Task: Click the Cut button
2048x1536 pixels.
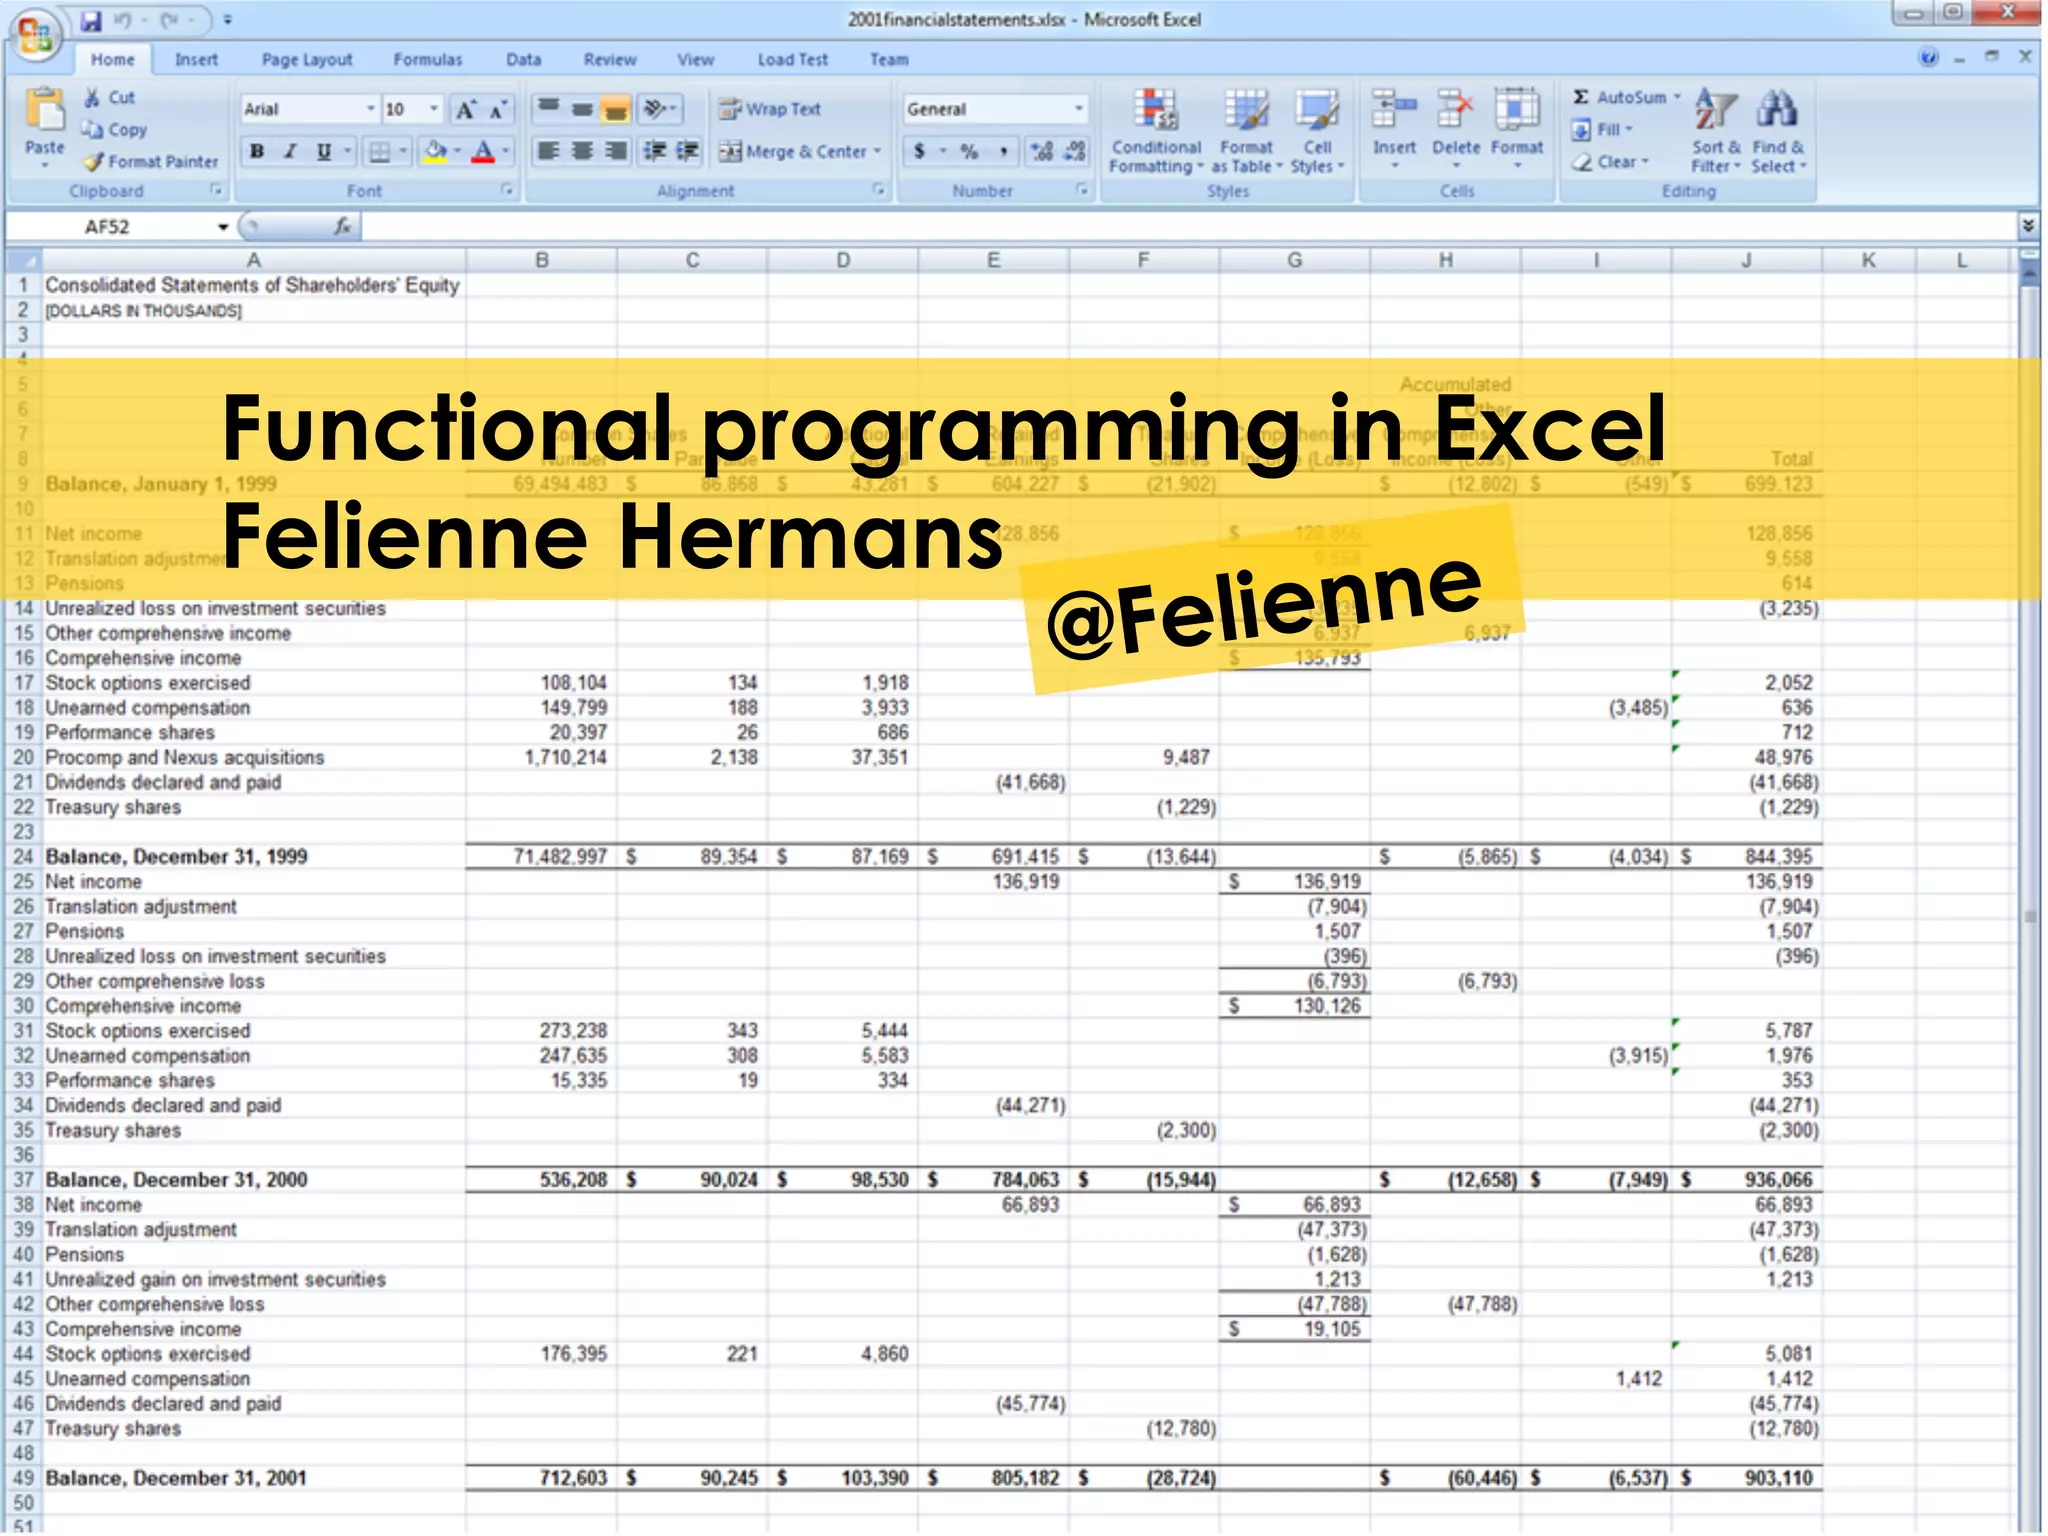Action: [110, 97]
